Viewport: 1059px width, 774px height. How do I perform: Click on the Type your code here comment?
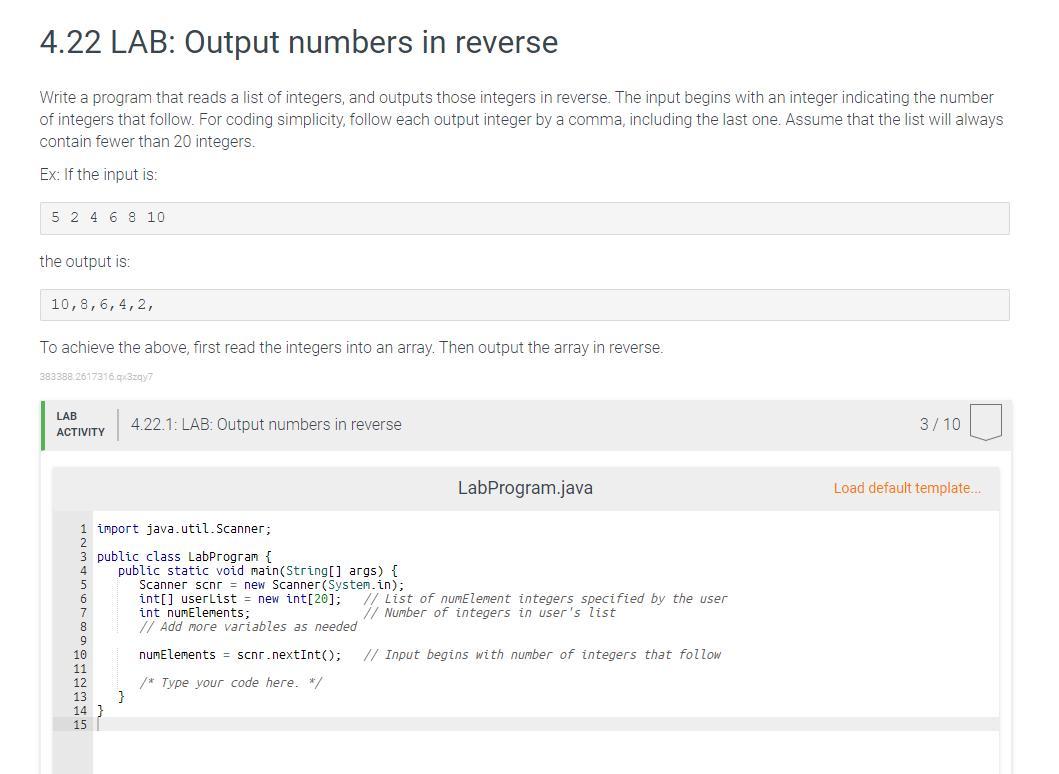pyautogui.click(x=230, y=682)
